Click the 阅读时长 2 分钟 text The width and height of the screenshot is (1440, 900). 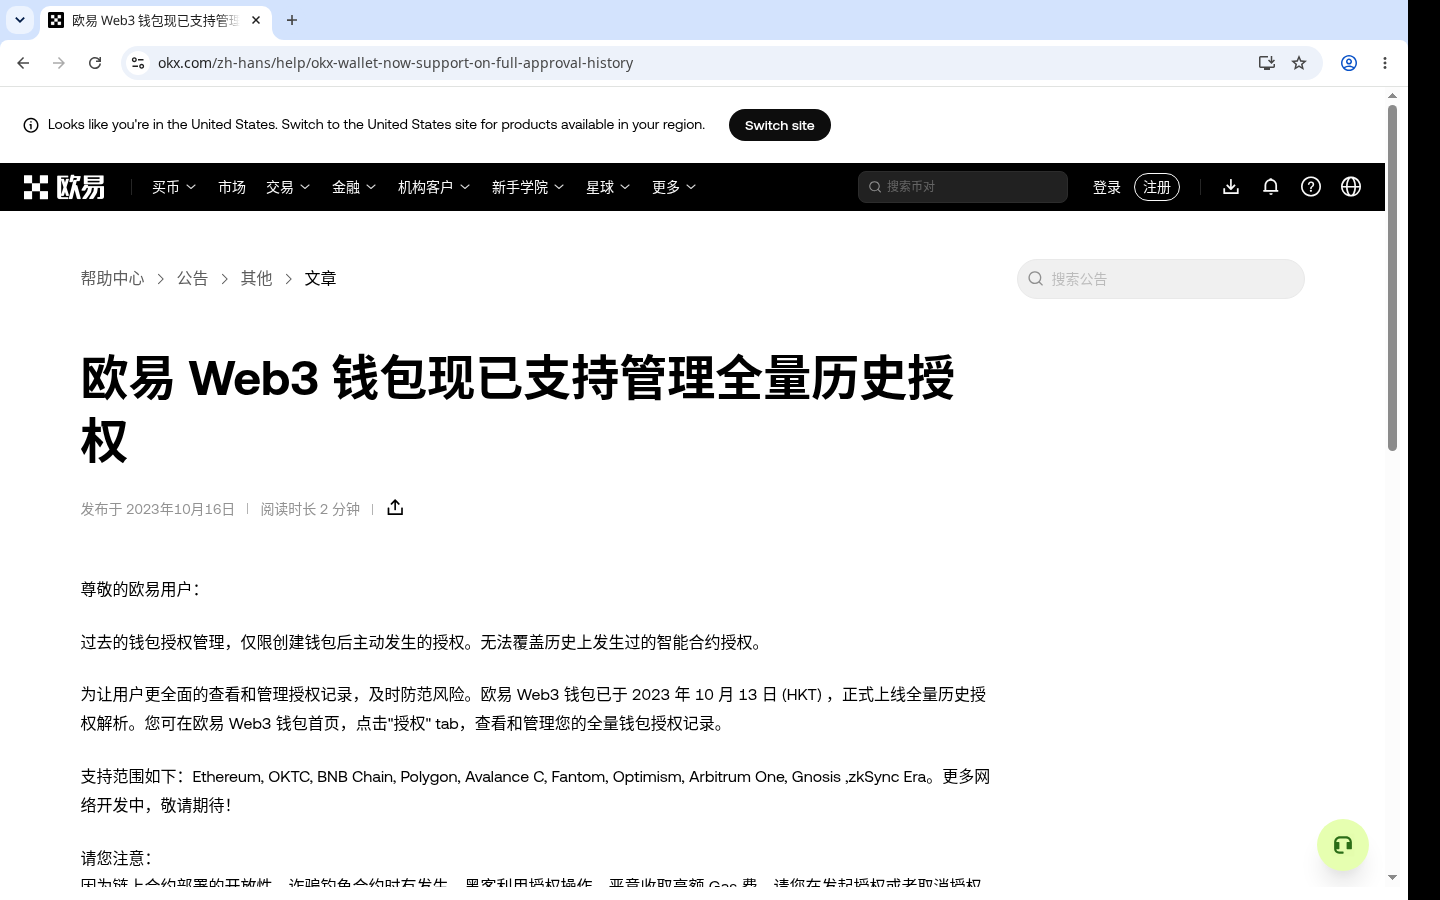coord(310,509)
